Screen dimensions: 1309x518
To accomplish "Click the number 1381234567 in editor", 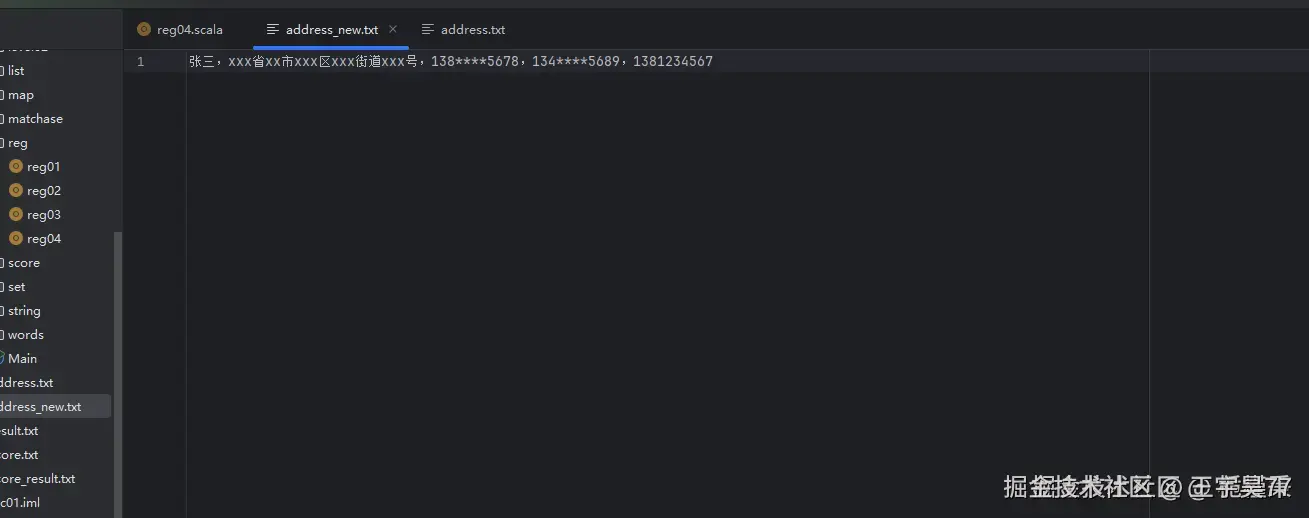I will (673, 62).
